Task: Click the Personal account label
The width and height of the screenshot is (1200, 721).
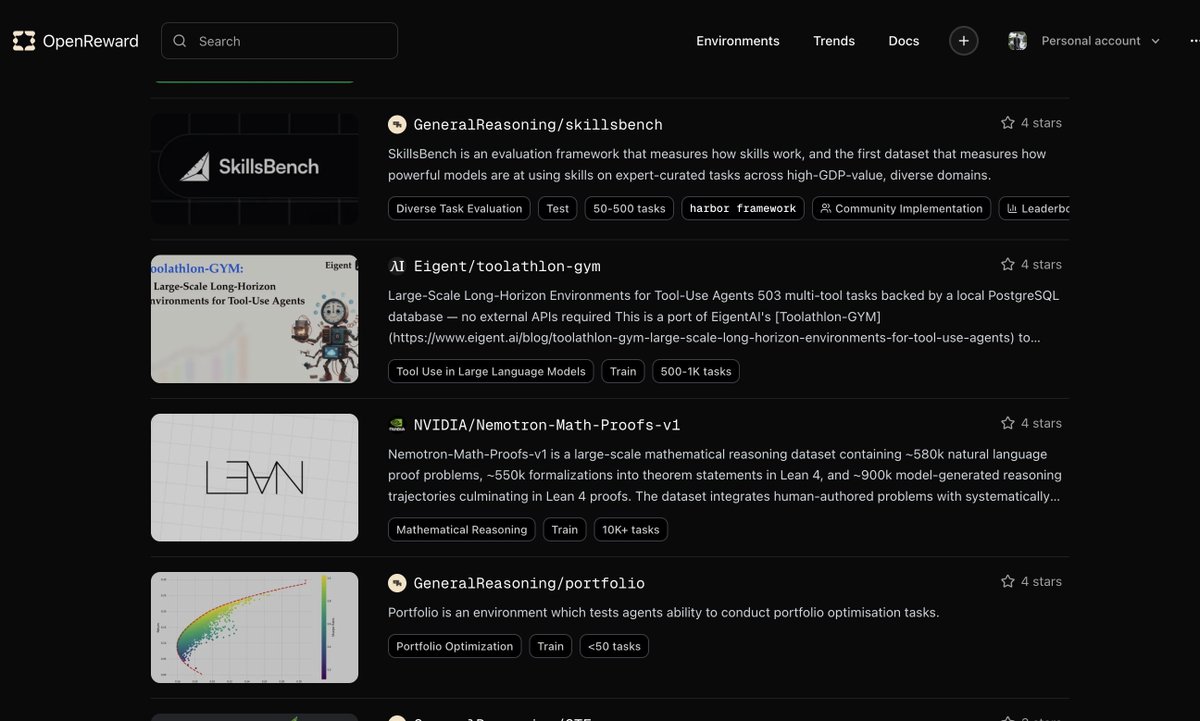Action: [x=1091, y=41]
